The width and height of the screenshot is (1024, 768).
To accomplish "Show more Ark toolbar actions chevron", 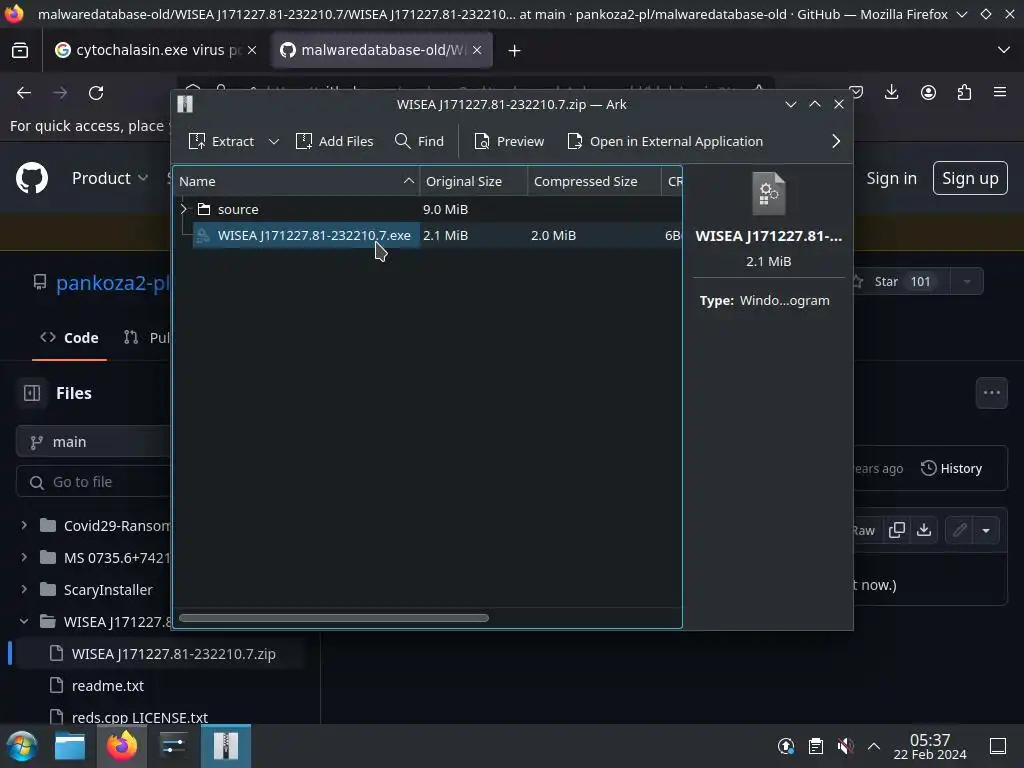I will (x=836, y=141).
